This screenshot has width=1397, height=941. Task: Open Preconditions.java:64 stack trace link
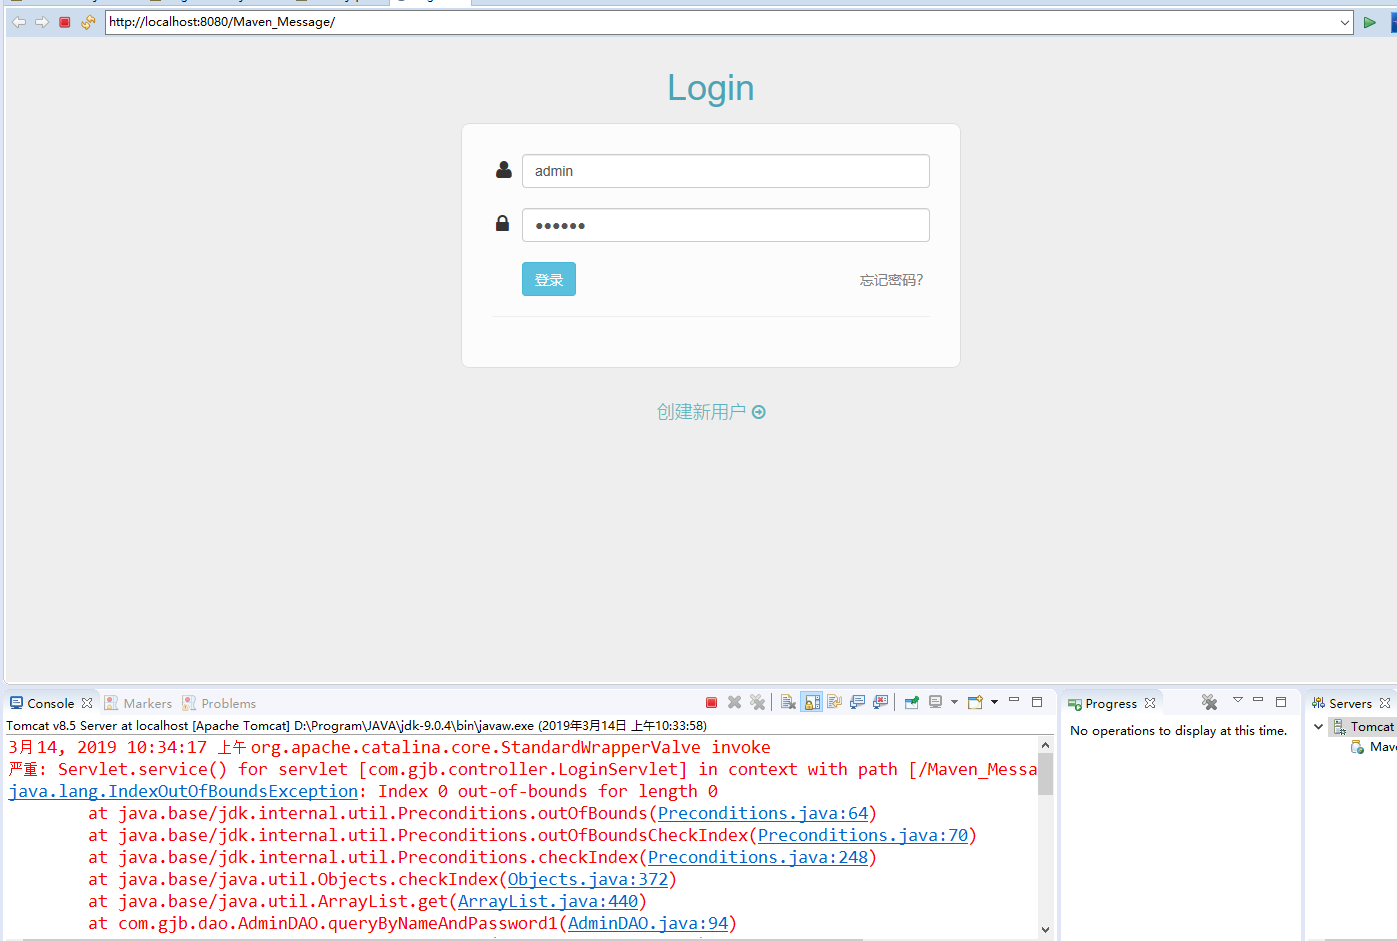point(763,813)
